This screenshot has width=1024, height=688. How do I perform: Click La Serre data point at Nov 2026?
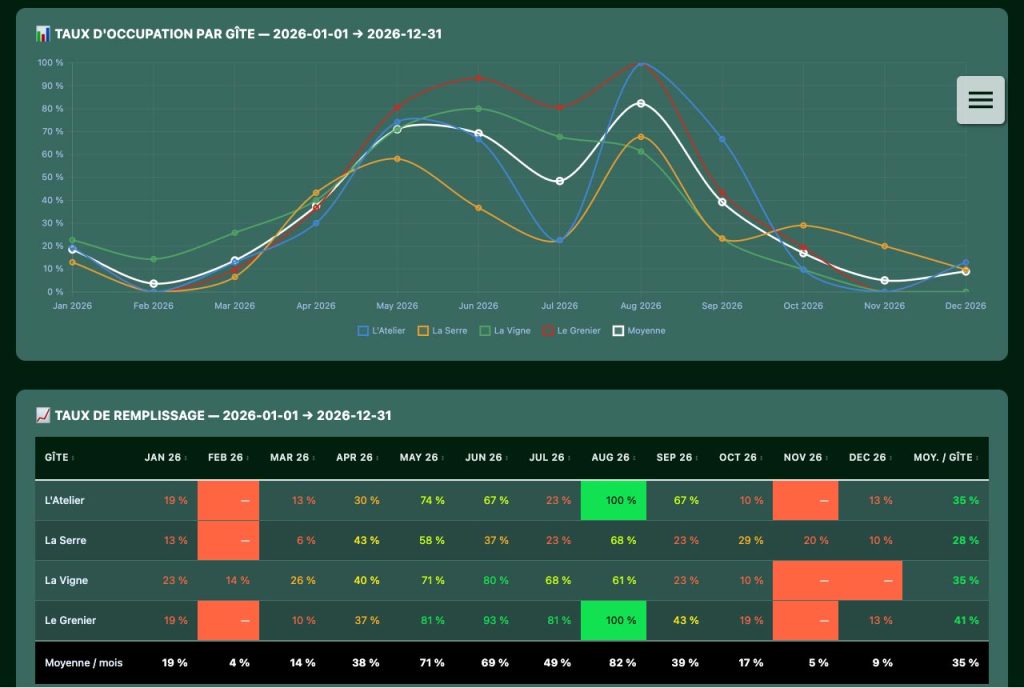pos(885,246)
